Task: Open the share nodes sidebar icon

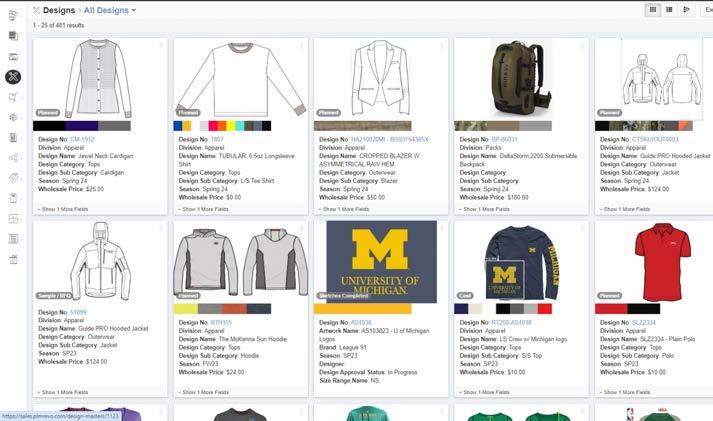Action: 13,158
